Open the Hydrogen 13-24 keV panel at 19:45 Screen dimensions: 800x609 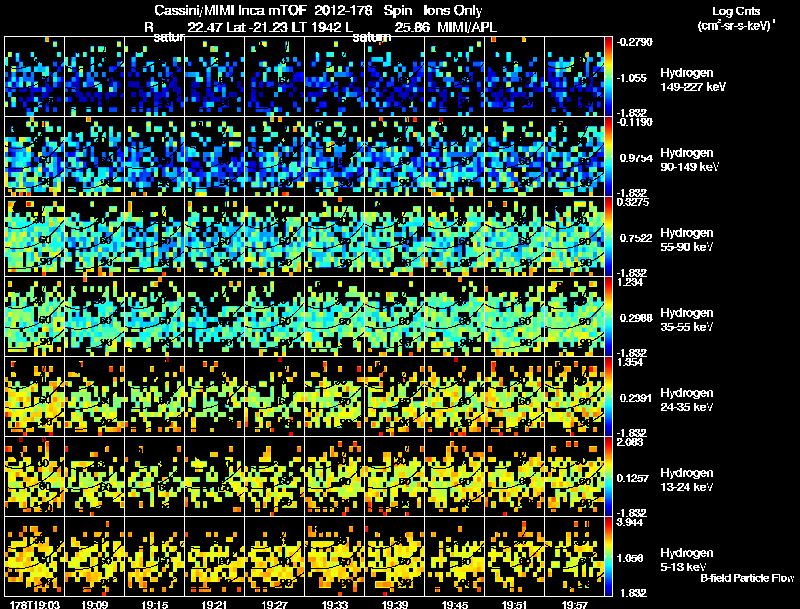coord(455,477)
